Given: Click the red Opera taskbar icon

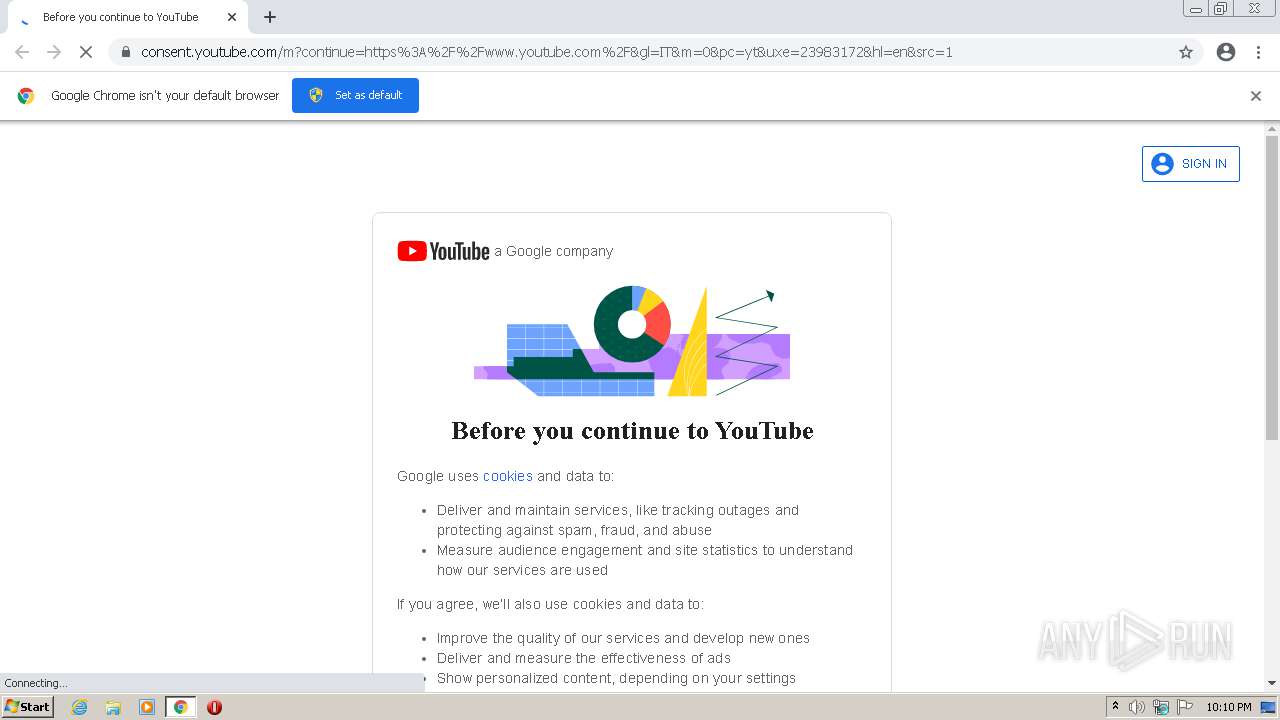Looking at the screenshot, I should (214, 707).
